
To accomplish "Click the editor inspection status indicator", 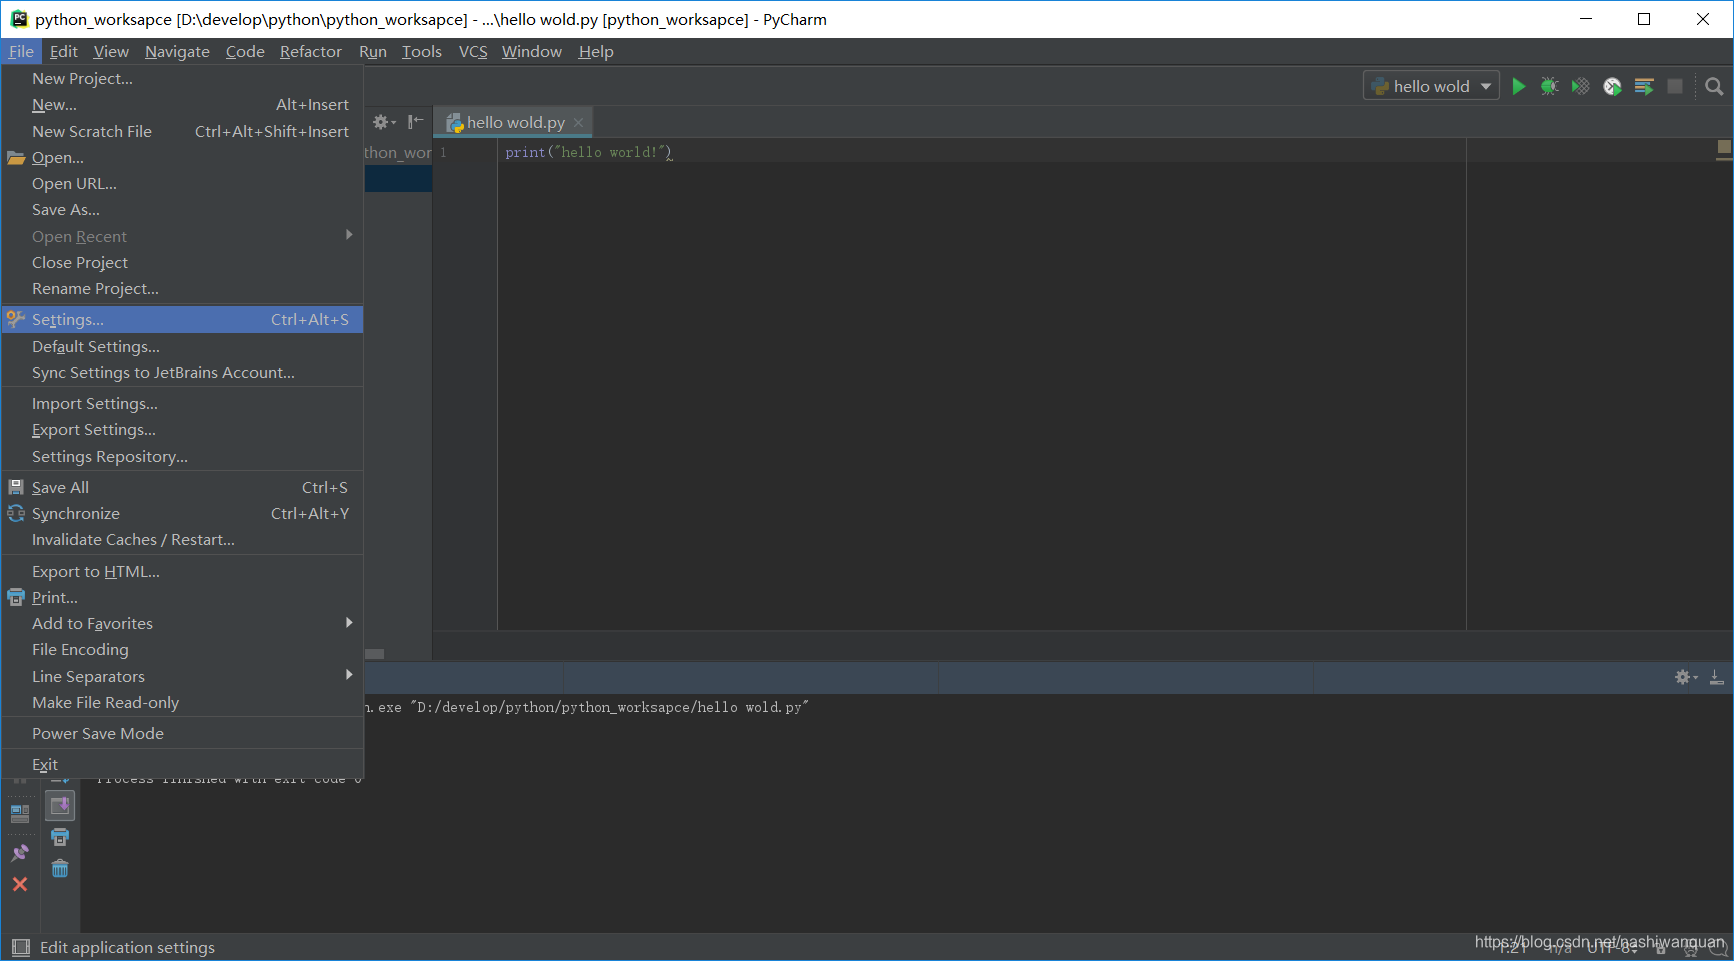I will pyautogui.click(x=1724, y=148).
